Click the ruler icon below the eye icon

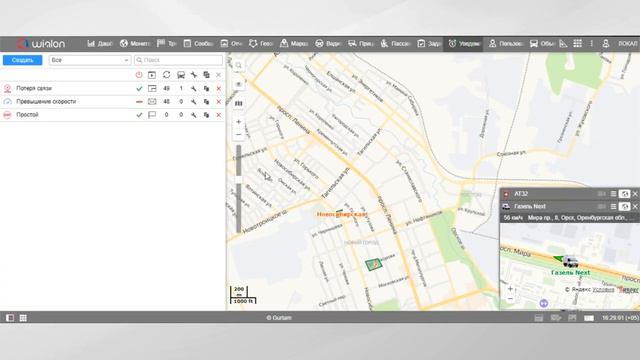click(x=239, y=103)
